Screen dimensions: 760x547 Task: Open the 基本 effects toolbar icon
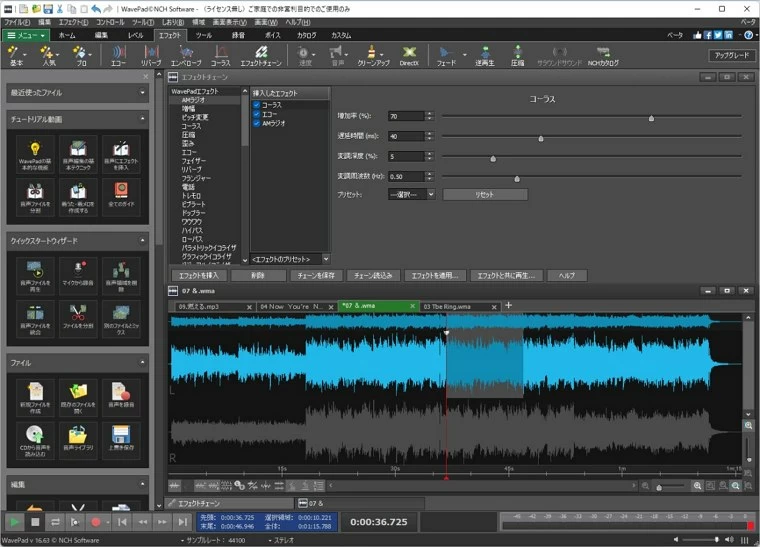click(16, 56)
